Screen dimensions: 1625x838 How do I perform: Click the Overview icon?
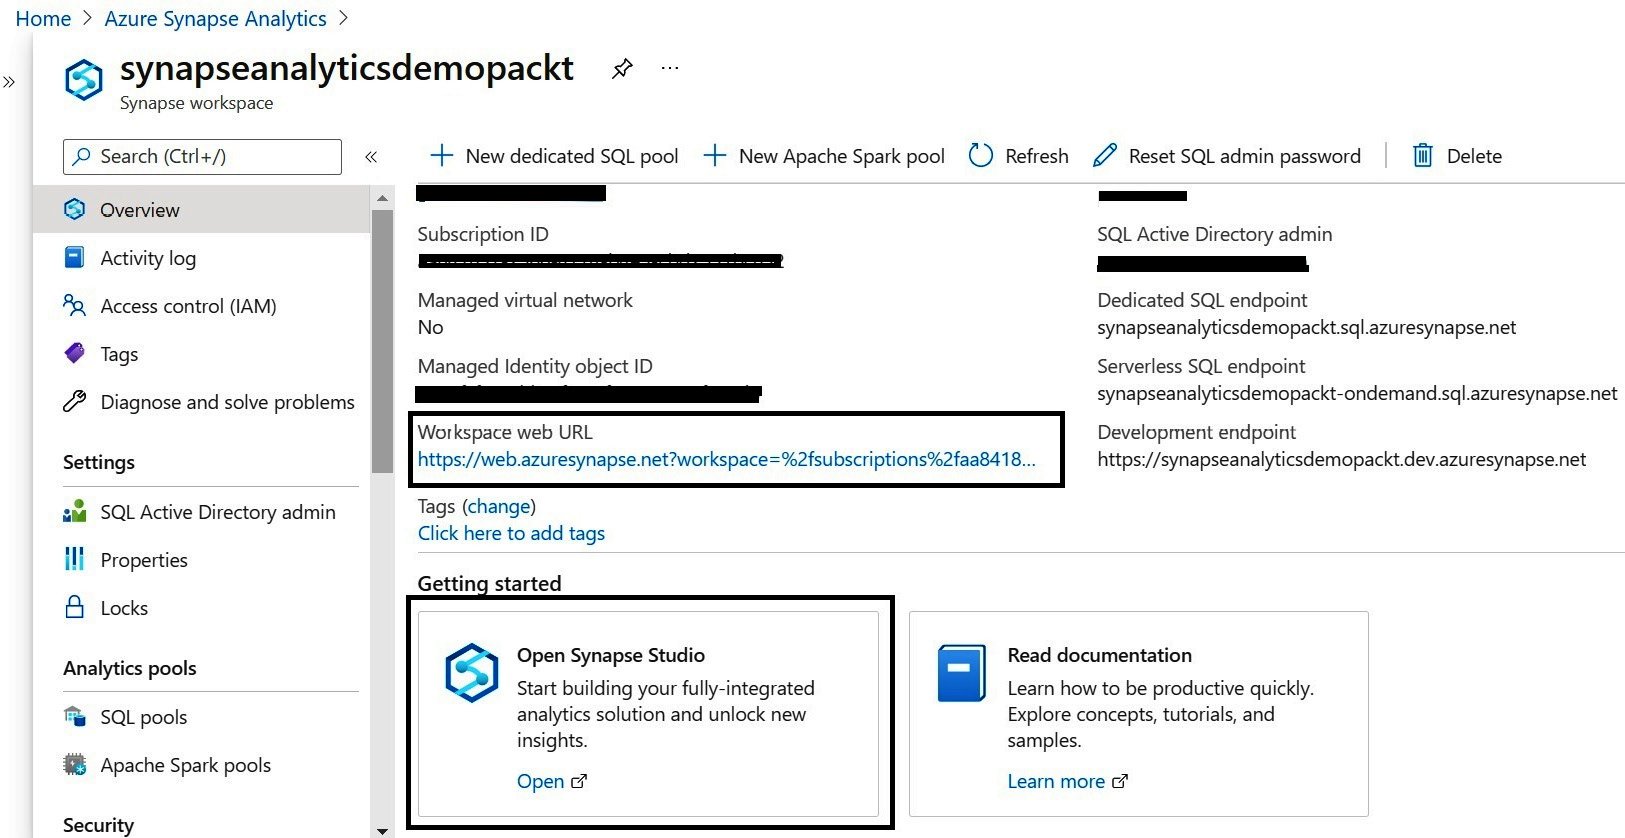tap(75, 209)
